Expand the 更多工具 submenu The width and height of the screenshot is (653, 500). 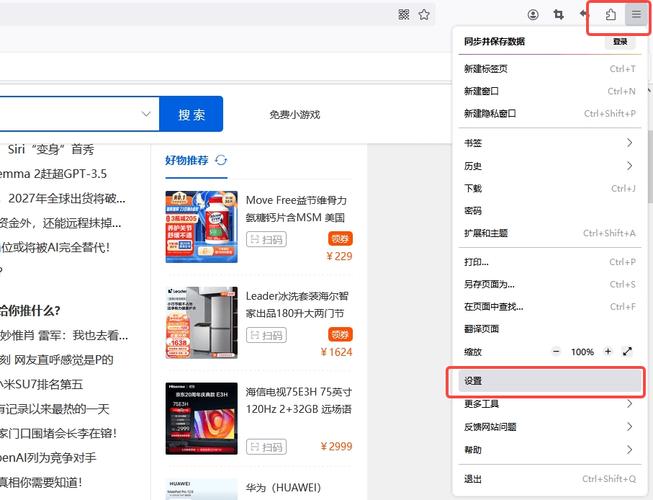tap(629, 404)
